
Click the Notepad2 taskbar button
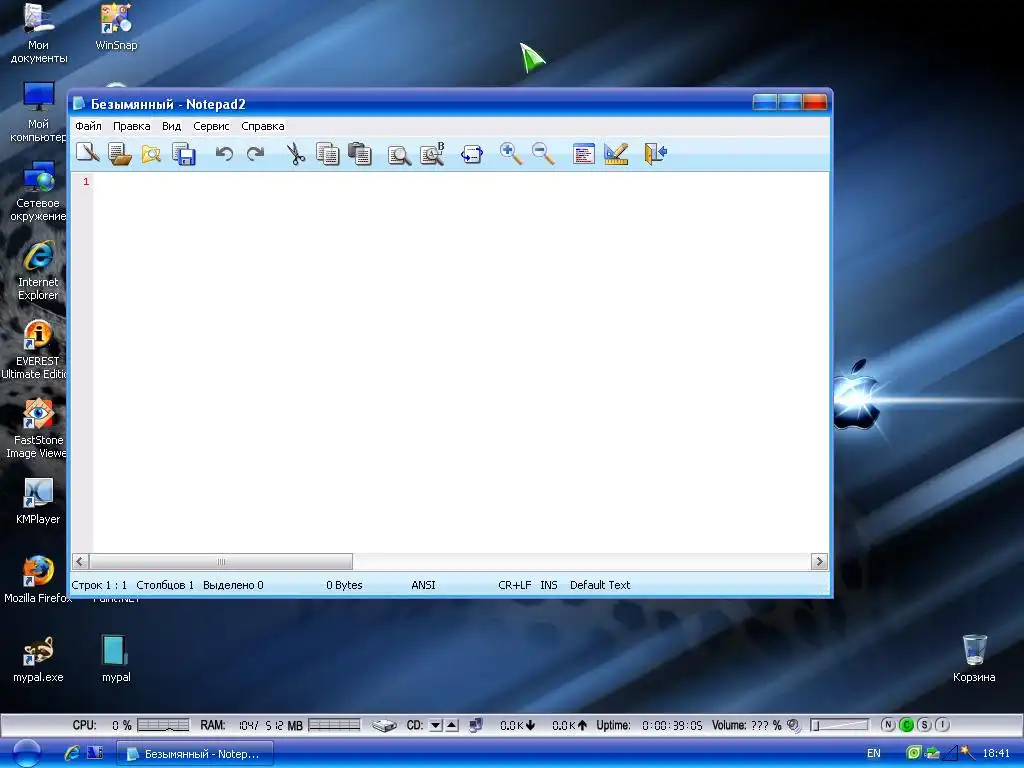(195, 754)
